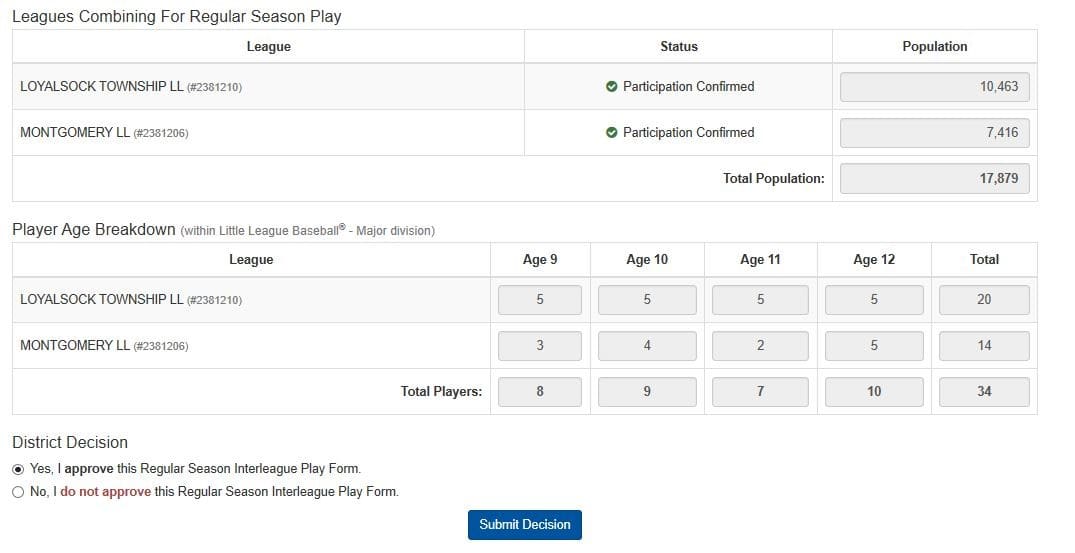Click Loyalsock Township Age 10 field

[x=647, y=300]
